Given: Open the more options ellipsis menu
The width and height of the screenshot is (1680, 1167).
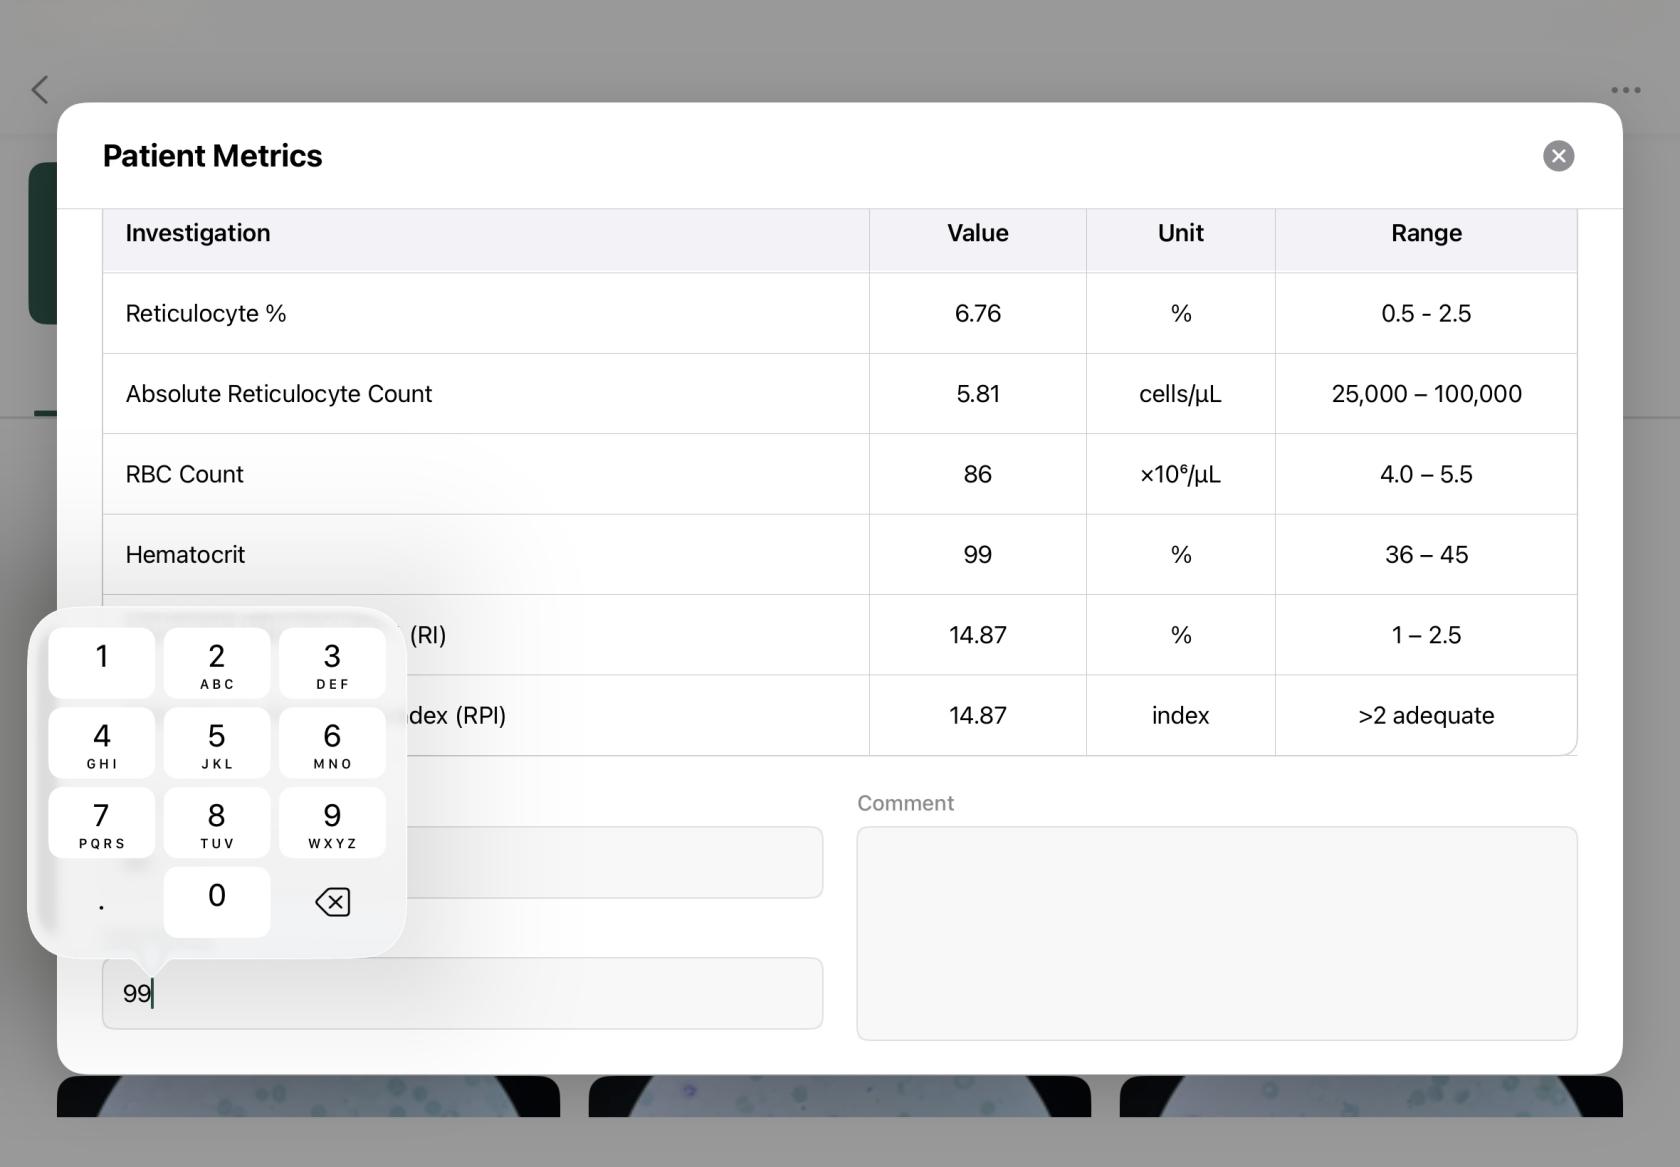Looking at the screenshot, I should pyautogui.click(x=1625, y=90).
